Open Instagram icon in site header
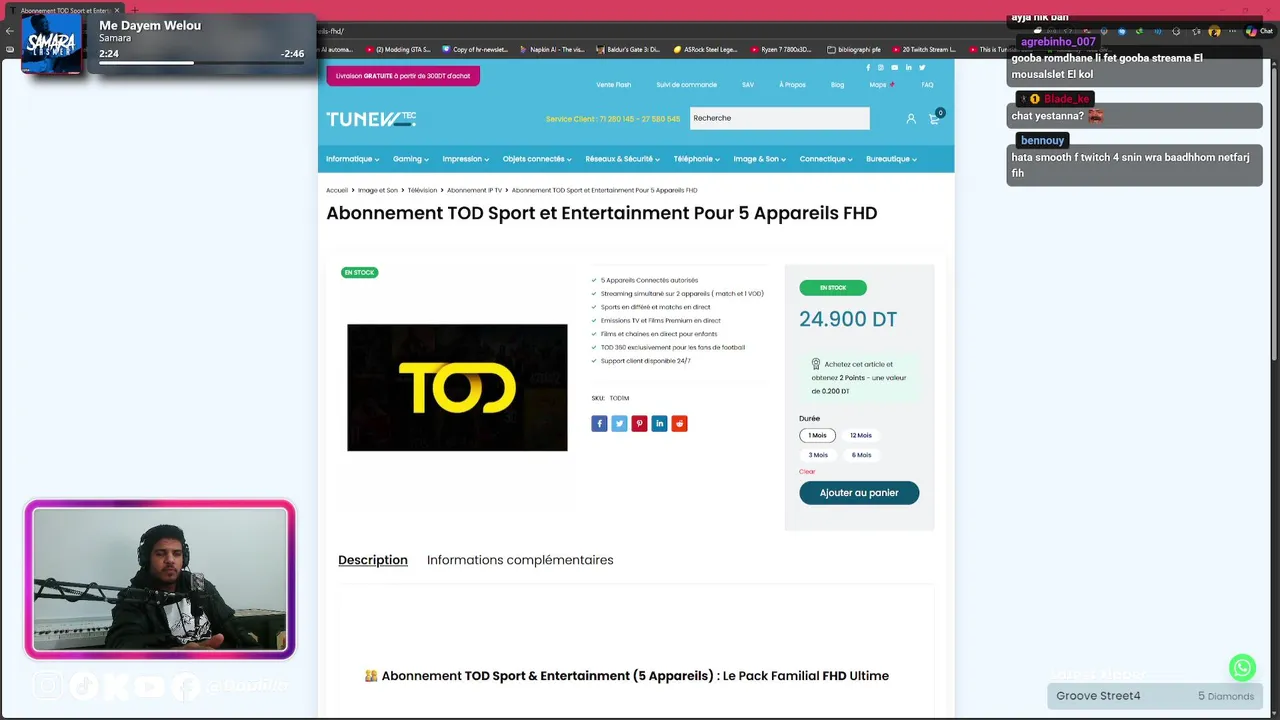Viewport: 1280px width, 720px height. [x=881, y=68]
